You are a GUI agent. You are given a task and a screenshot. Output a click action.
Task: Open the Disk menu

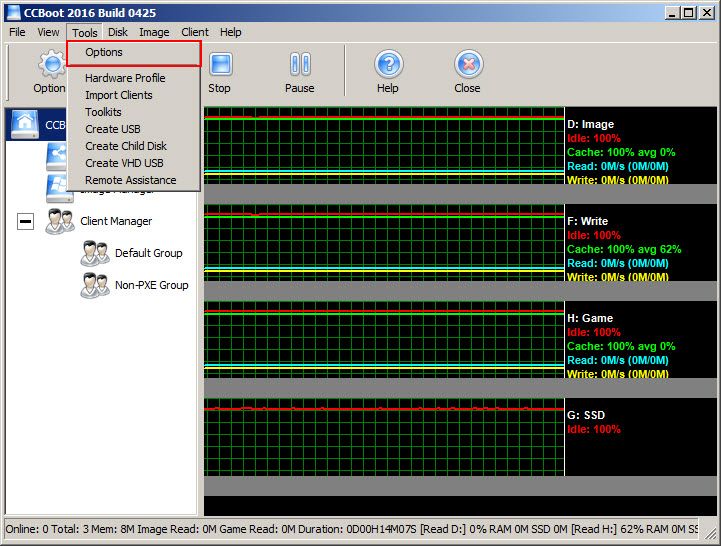coord(118,32)
